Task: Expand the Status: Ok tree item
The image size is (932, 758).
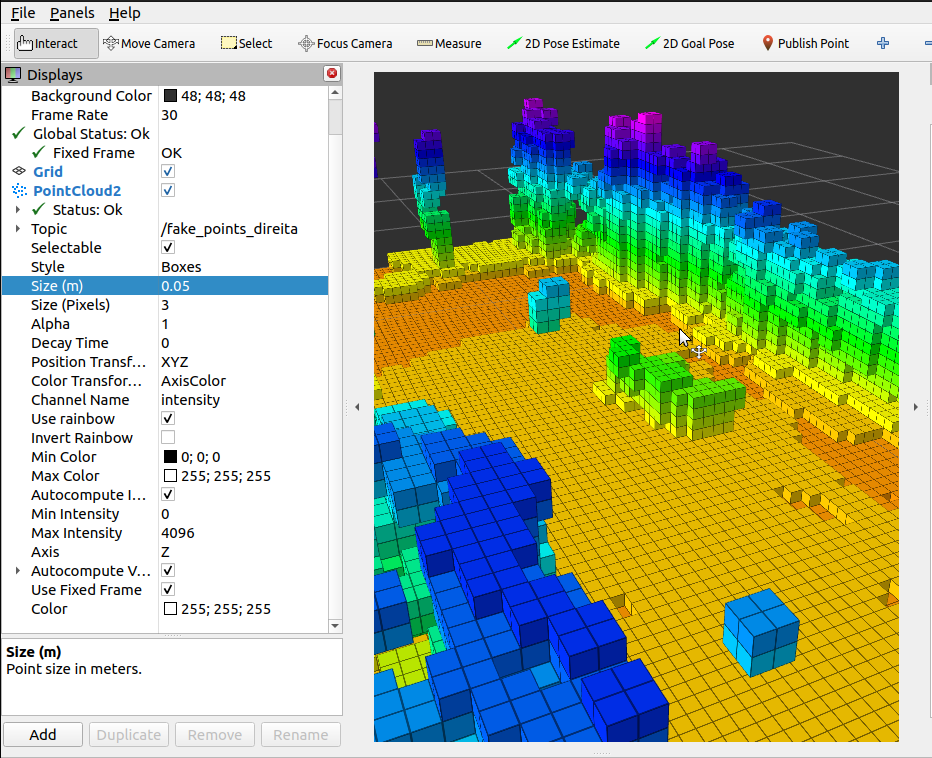Action: [18, 210]
